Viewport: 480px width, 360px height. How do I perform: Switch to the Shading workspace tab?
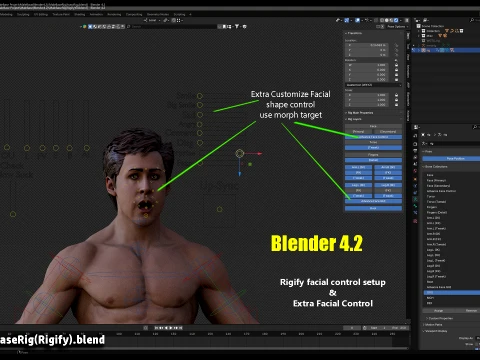(x=79, y=14)
